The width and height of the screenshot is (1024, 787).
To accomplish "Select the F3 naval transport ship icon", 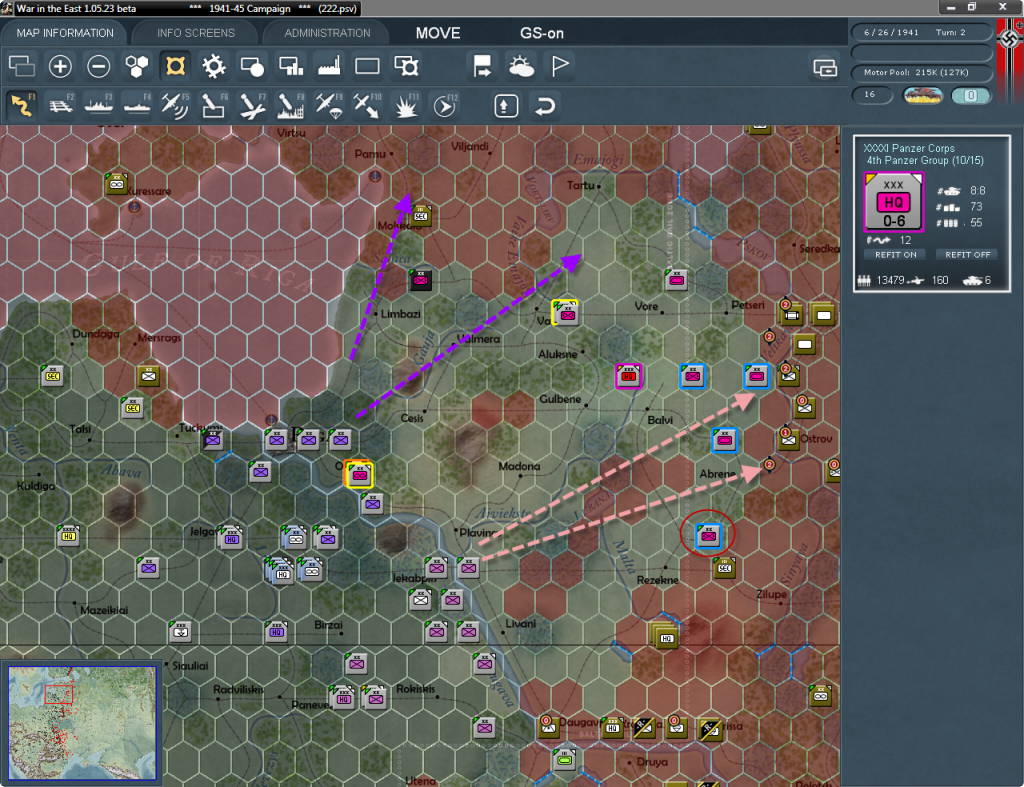I will click(x=99, y=105).
